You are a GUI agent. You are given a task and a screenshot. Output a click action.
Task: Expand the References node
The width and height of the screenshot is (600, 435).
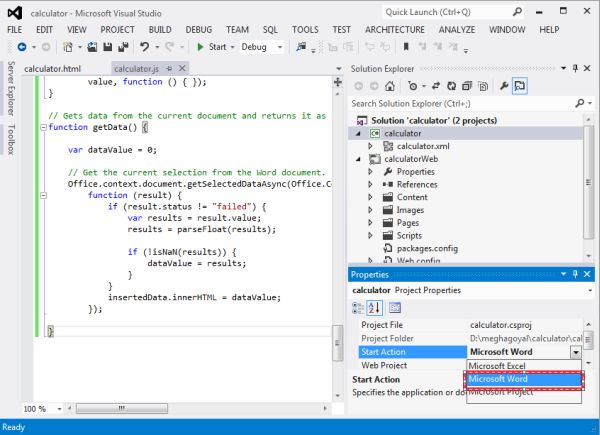click(372, 184)
